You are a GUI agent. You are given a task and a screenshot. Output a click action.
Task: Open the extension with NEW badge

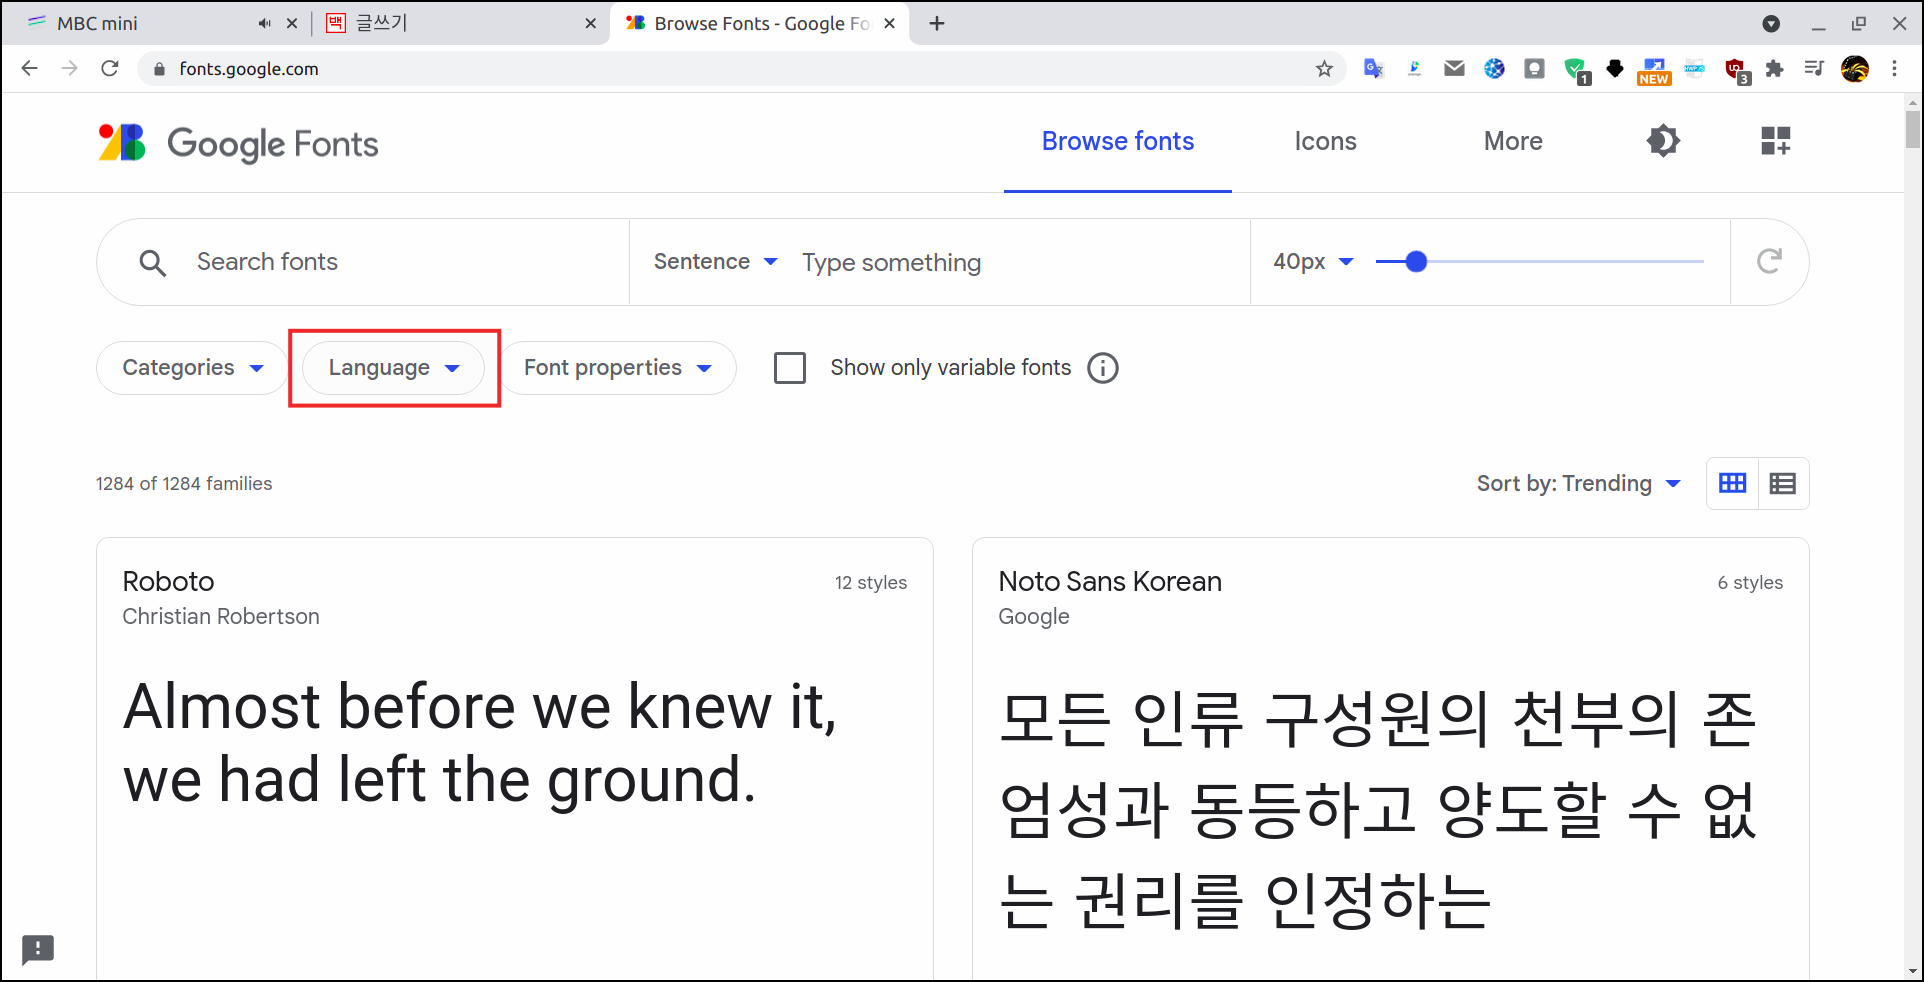[x=1654, y=71]
